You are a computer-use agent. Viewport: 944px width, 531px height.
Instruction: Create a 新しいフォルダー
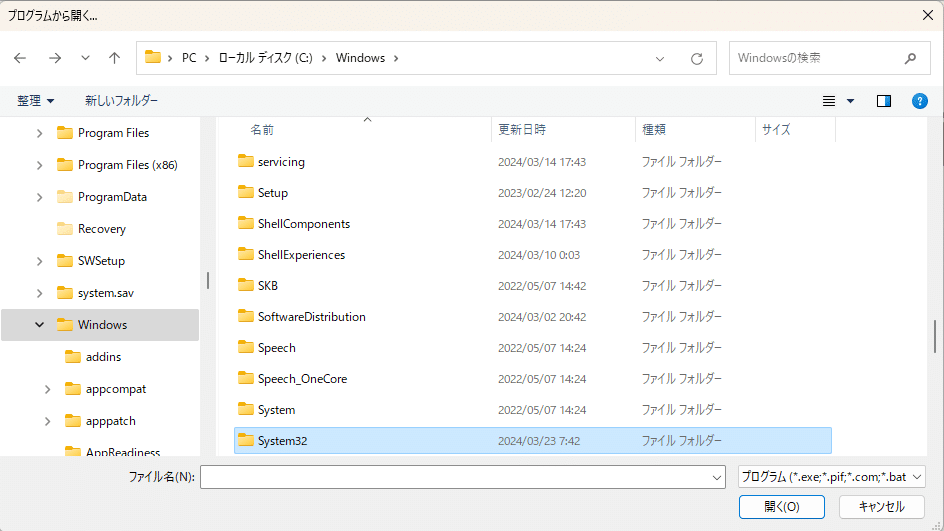[x=121, y=101]
